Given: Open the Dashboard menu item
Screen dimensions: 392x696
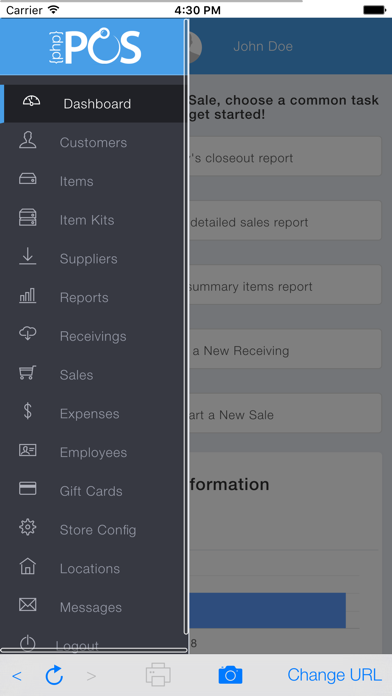Looking at the screenshot, I should (92, 104).
